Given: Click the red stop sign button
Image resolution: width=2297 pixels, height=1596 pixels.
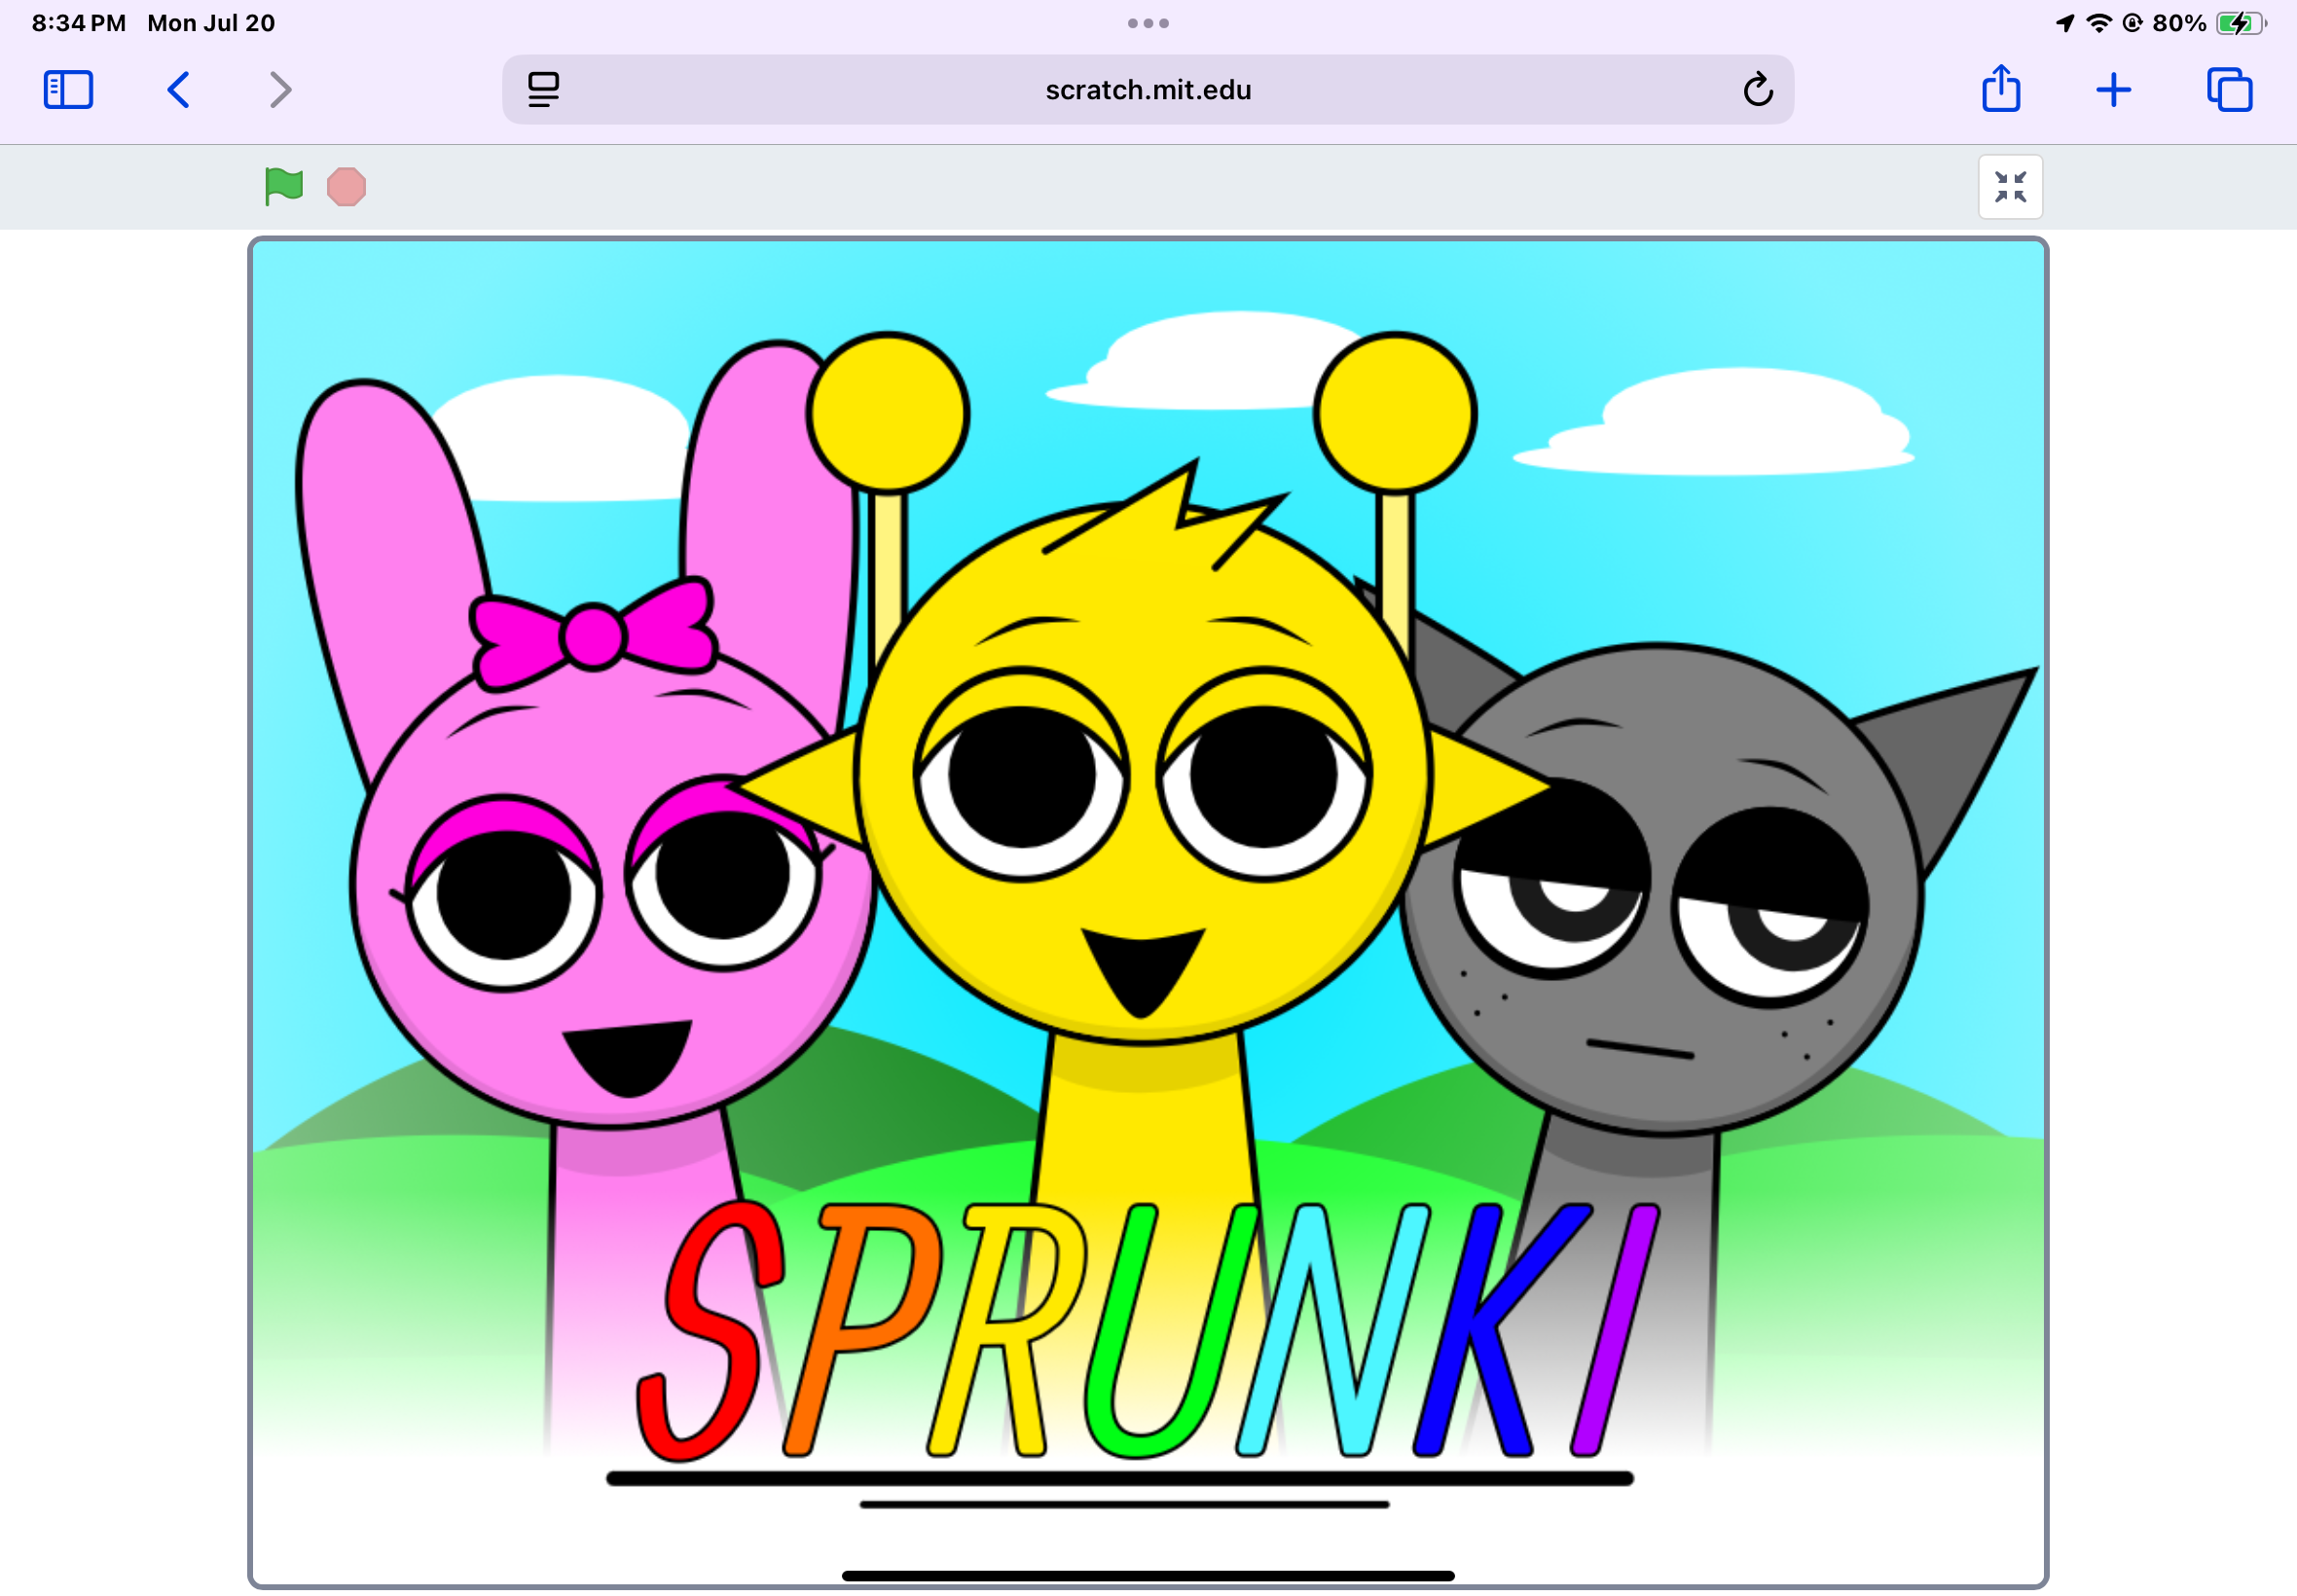Looking at the screenshot, I should (x=346, y=187).
